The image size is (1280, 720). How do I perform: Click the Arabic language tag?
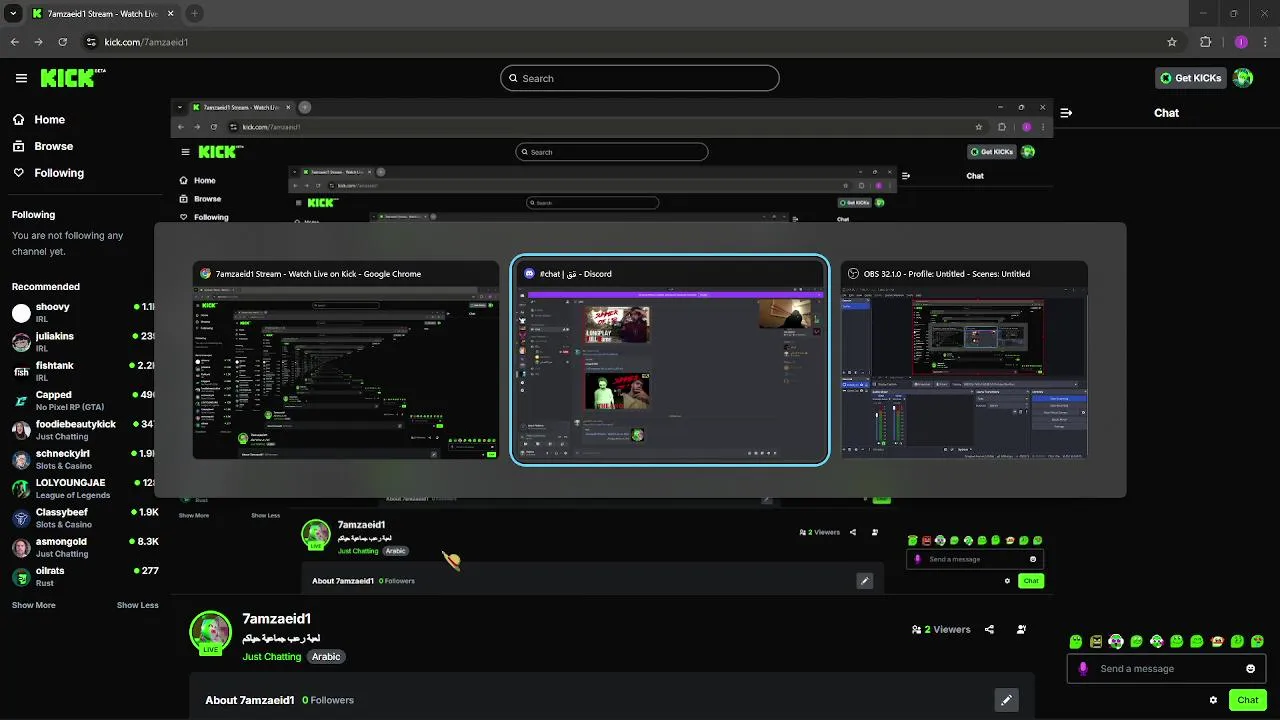coord(326,657)
